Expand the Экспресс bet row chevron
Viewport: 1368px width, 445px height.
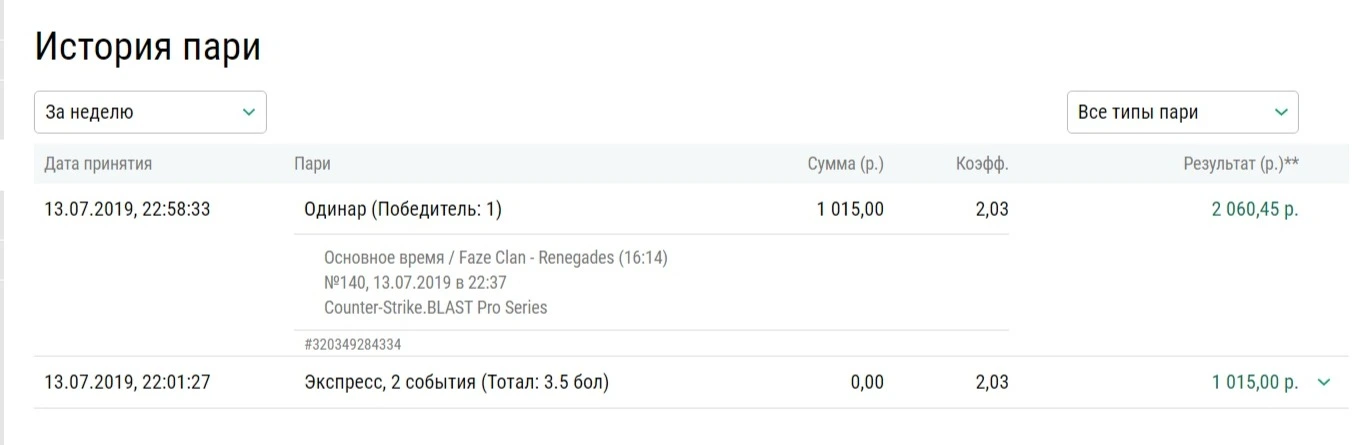click(x=1324, y=382)
